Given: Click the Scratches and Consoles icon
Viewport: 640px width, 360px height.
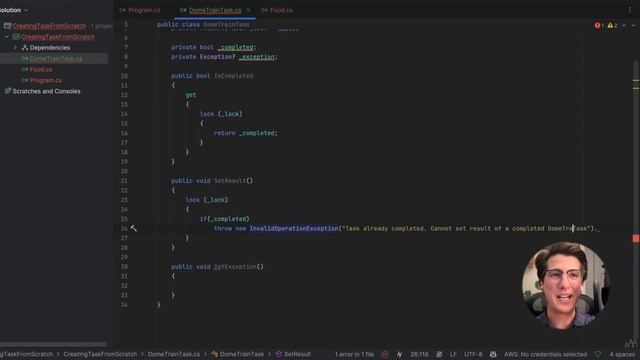Looking at the screenshot, I should (7, 91).
